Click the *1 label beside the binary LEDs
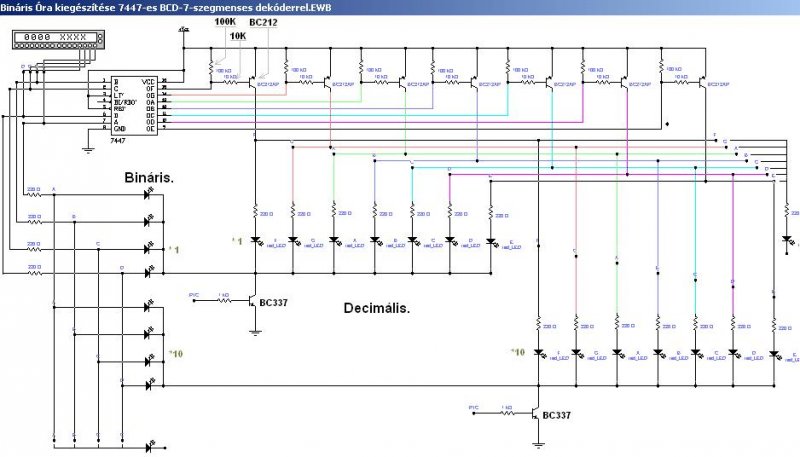The height and width of the screenshot is (457, 800). 174,250
